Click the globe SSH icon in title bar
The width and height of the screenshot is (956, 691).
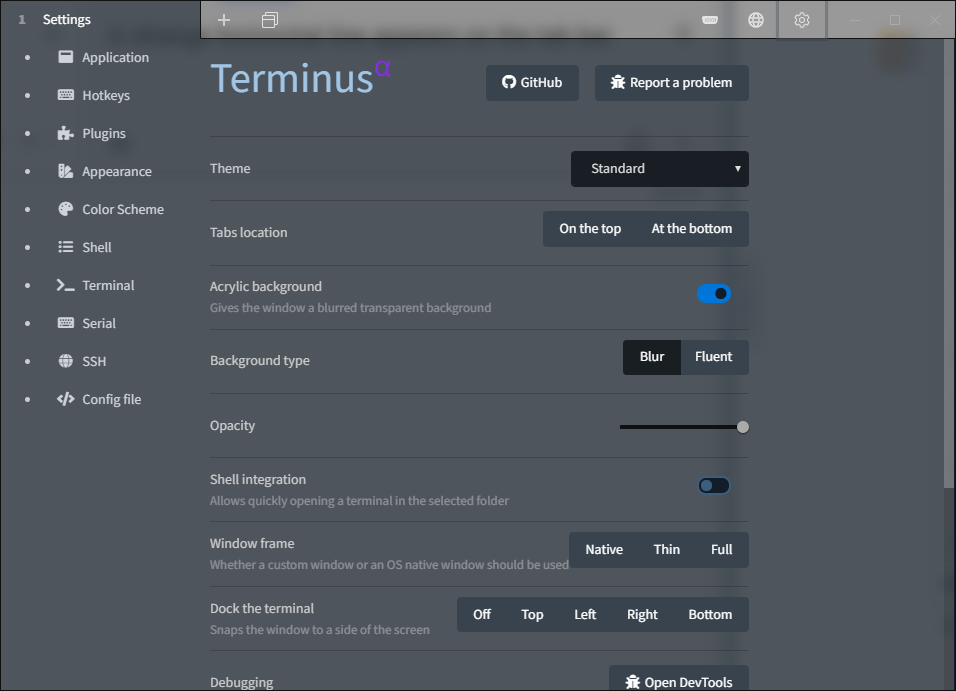[x=755, y=20]
